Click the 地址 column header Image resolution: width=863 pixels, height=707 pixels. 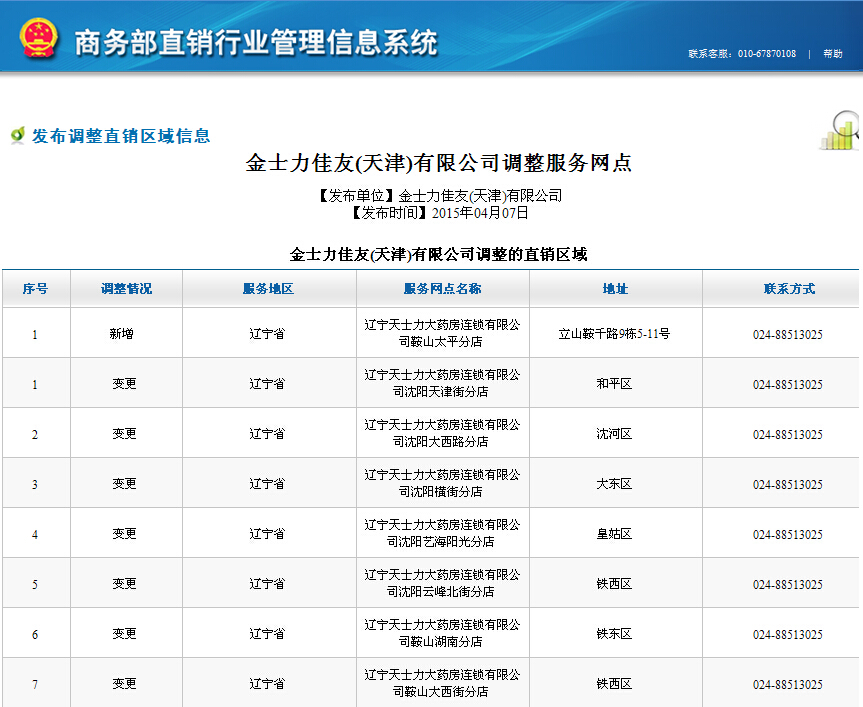(615, 289)
